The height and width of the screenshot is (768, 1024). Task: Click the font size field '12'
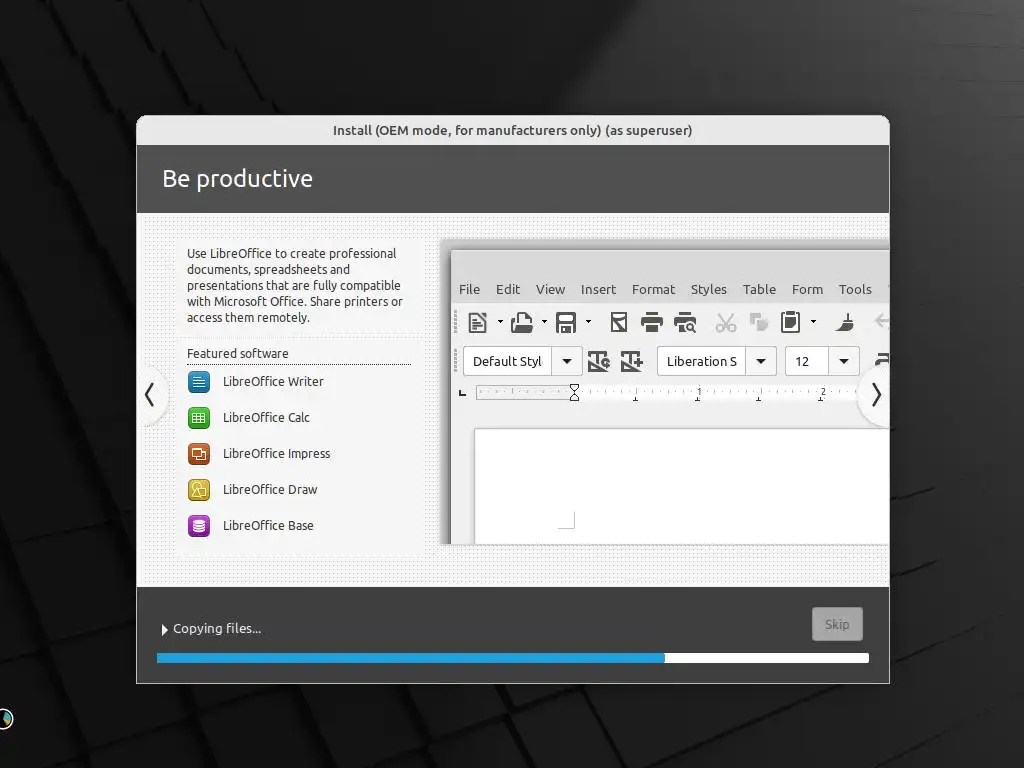807,361
